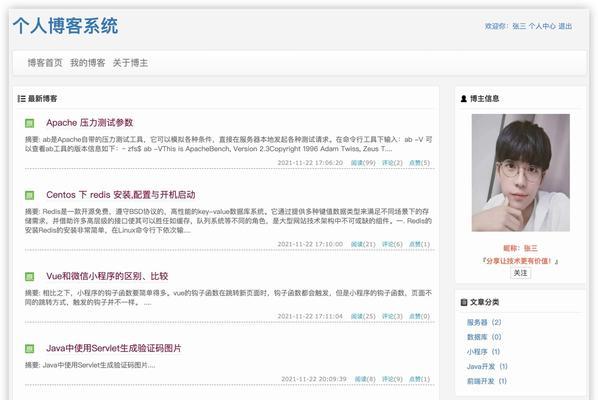Click 点赞(0) on the Vue post
Viewport: 598px width, 400px height.
pos(420,316)
